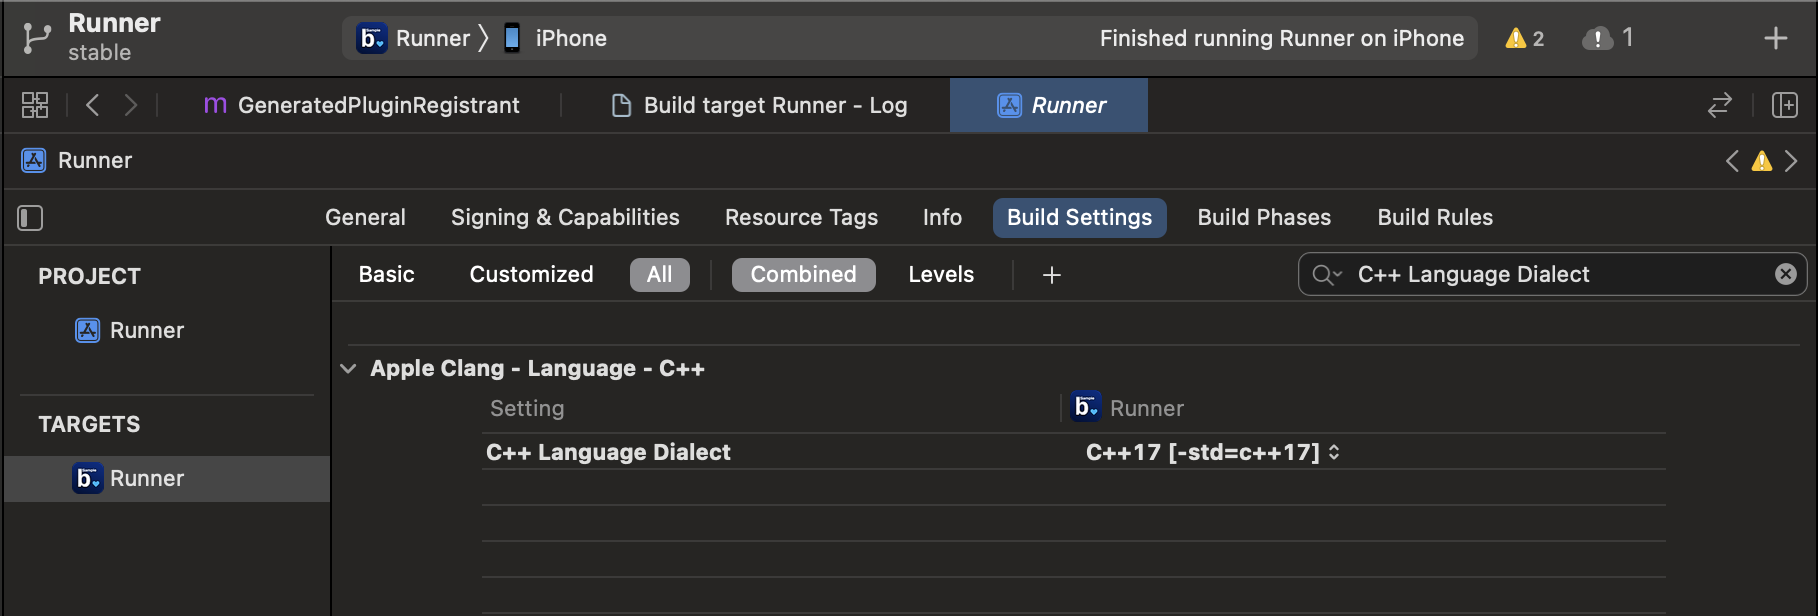Screen dimensions: 1818x616
Task: Open Signing & Capabilities tab
Action: point(565,217)
